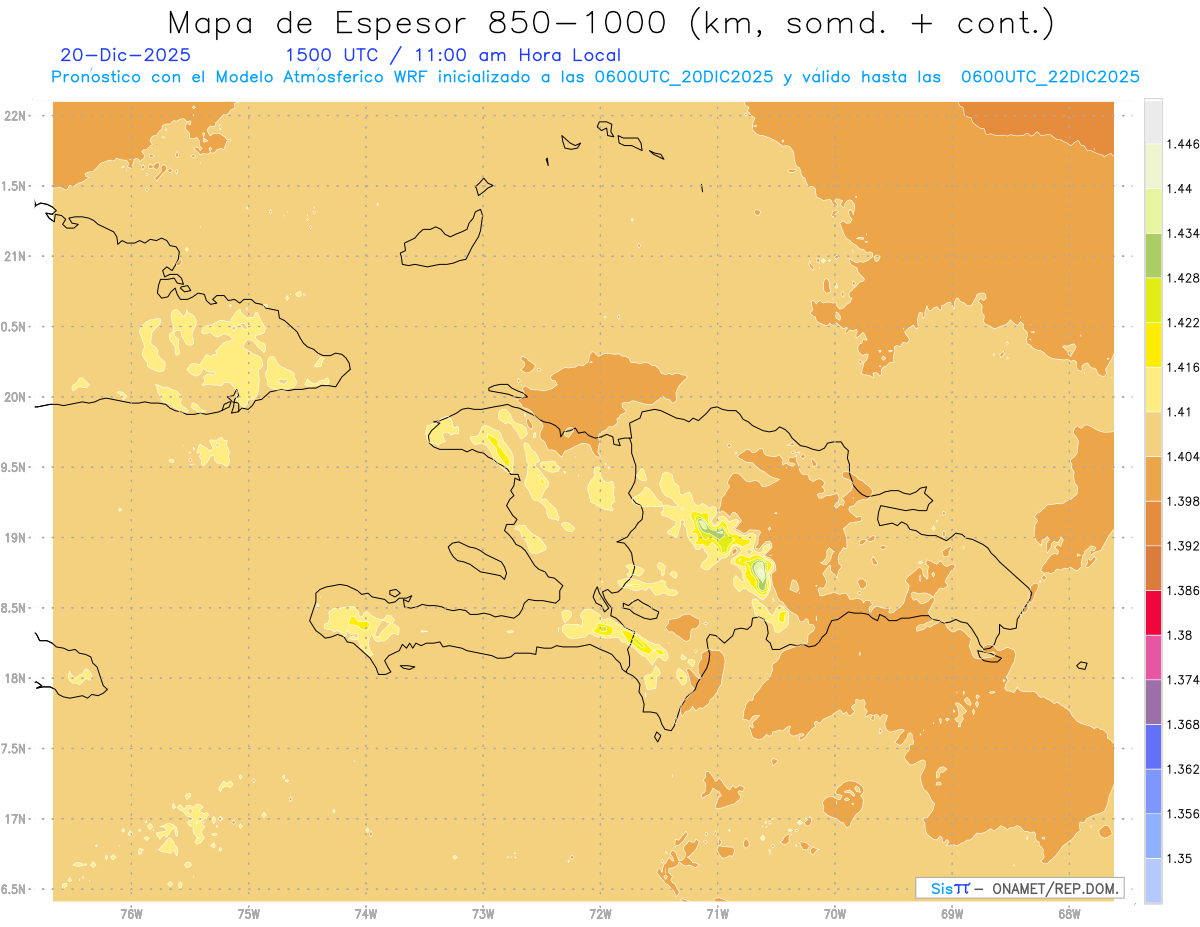Click the '21N' latitude label
The height and width of the screenshot is (927, 1200).
click(16, 257)
